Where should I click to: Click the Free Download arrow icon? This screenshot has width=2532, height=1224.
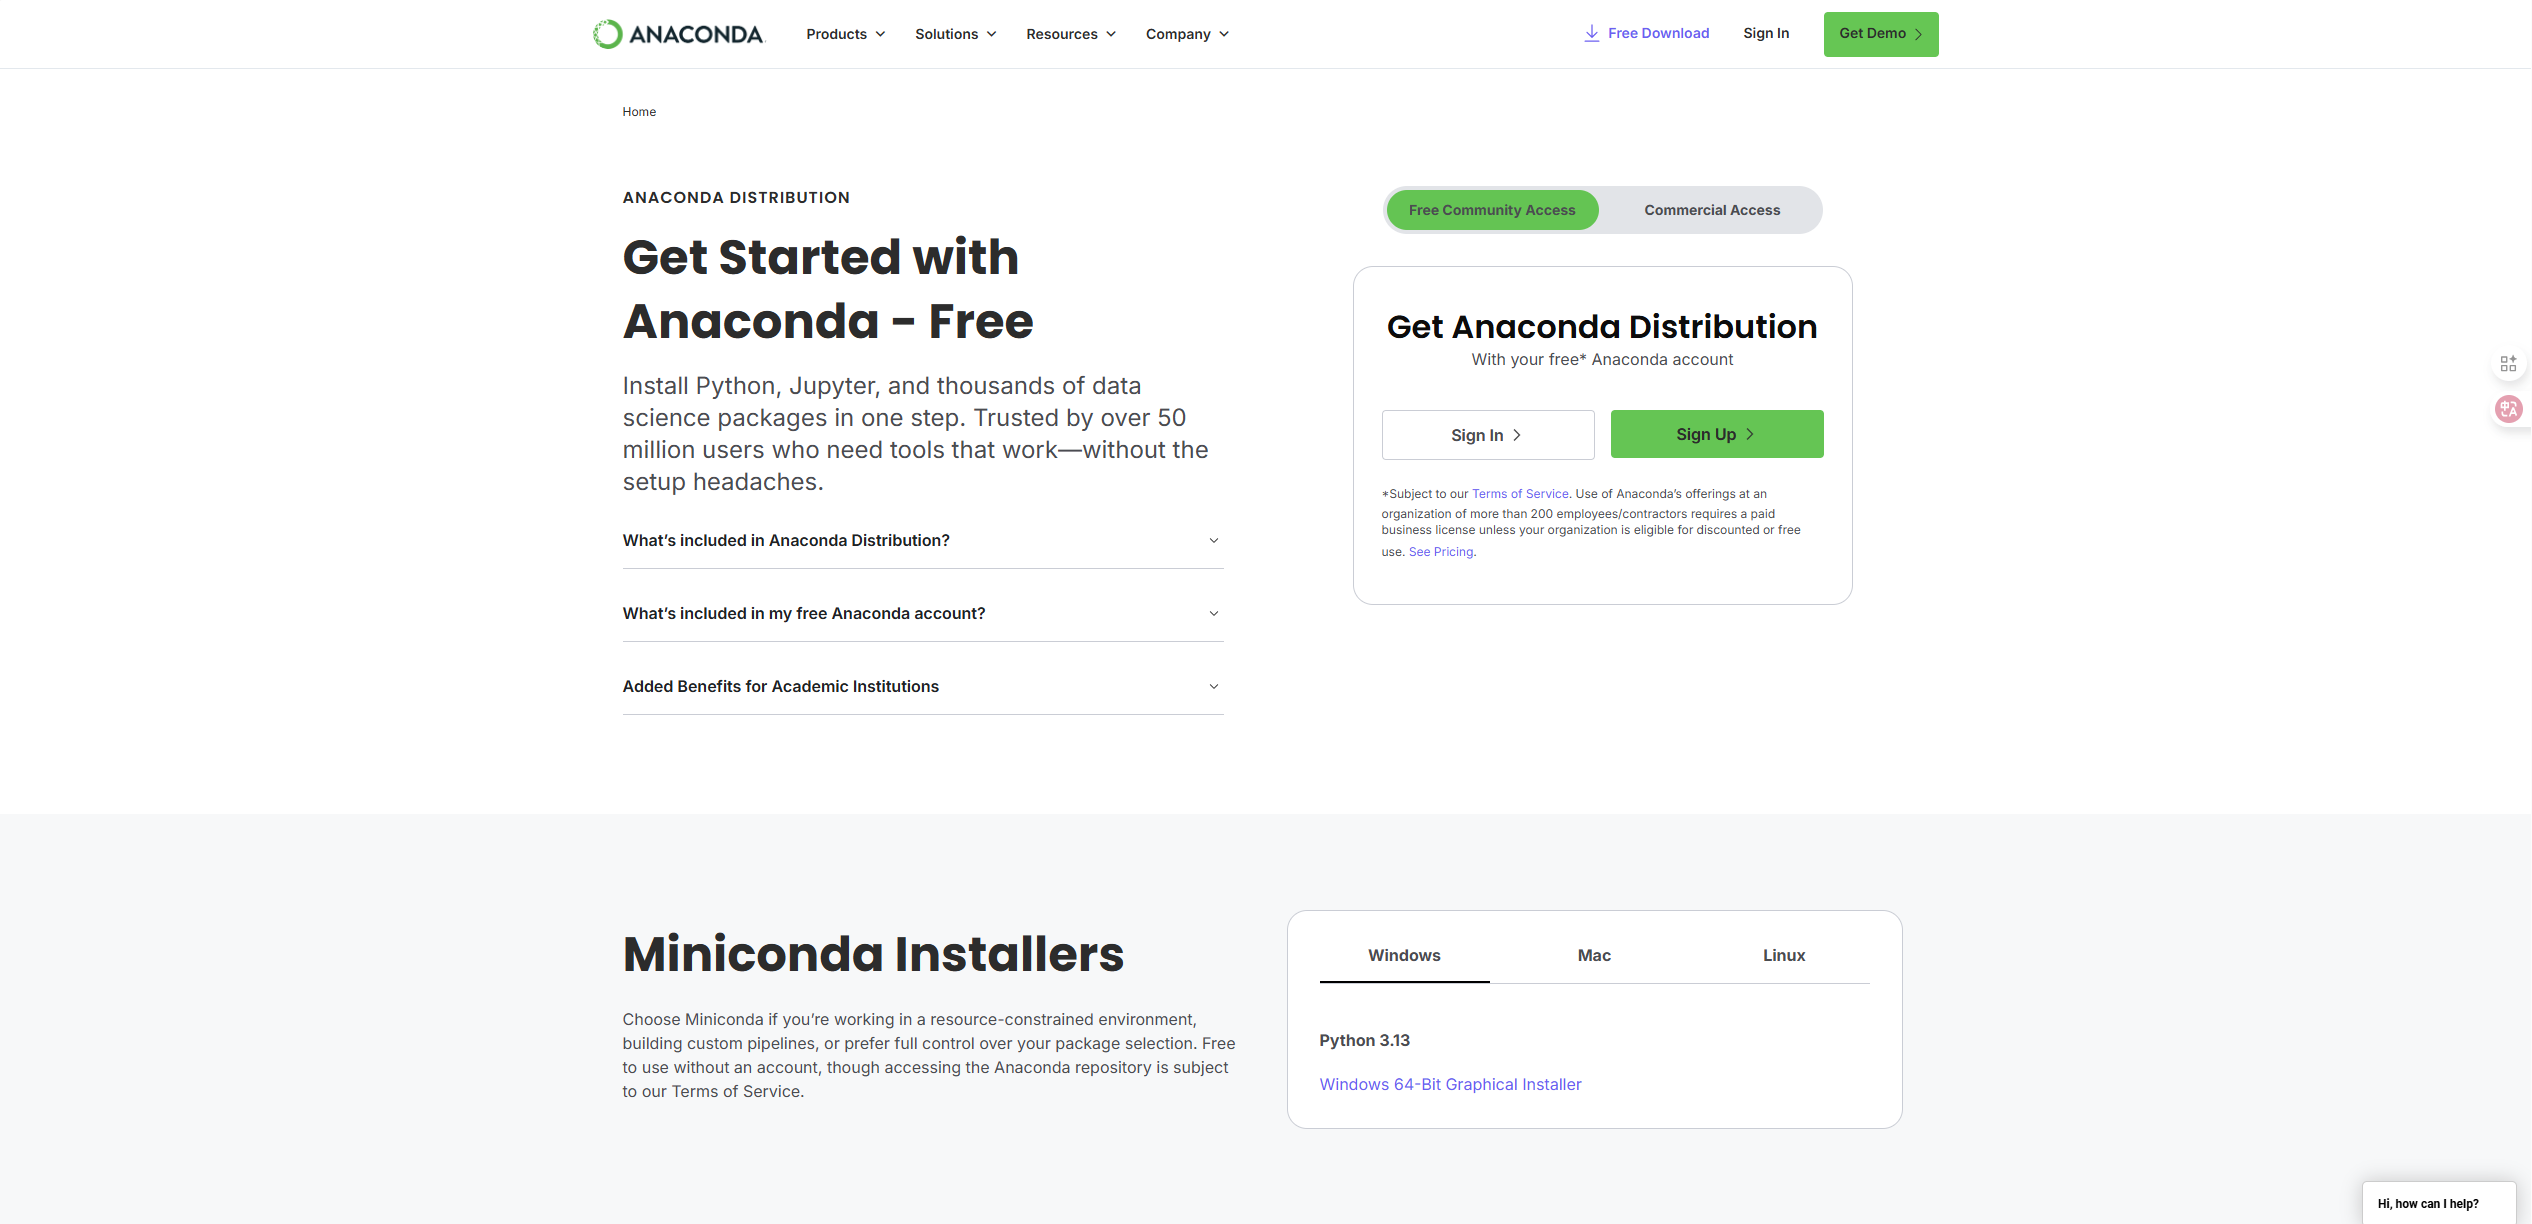(x=1591, y=34)
